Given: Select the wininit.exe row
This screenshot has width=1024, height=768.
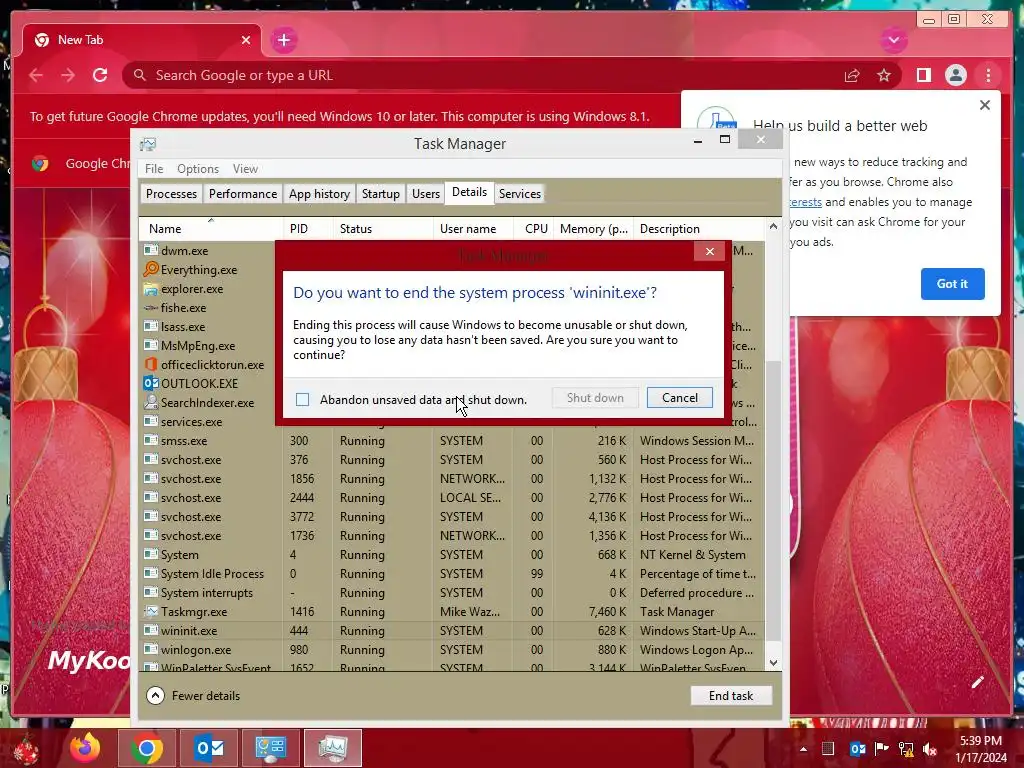Looking at the screenshot, I should pos(452,630).
